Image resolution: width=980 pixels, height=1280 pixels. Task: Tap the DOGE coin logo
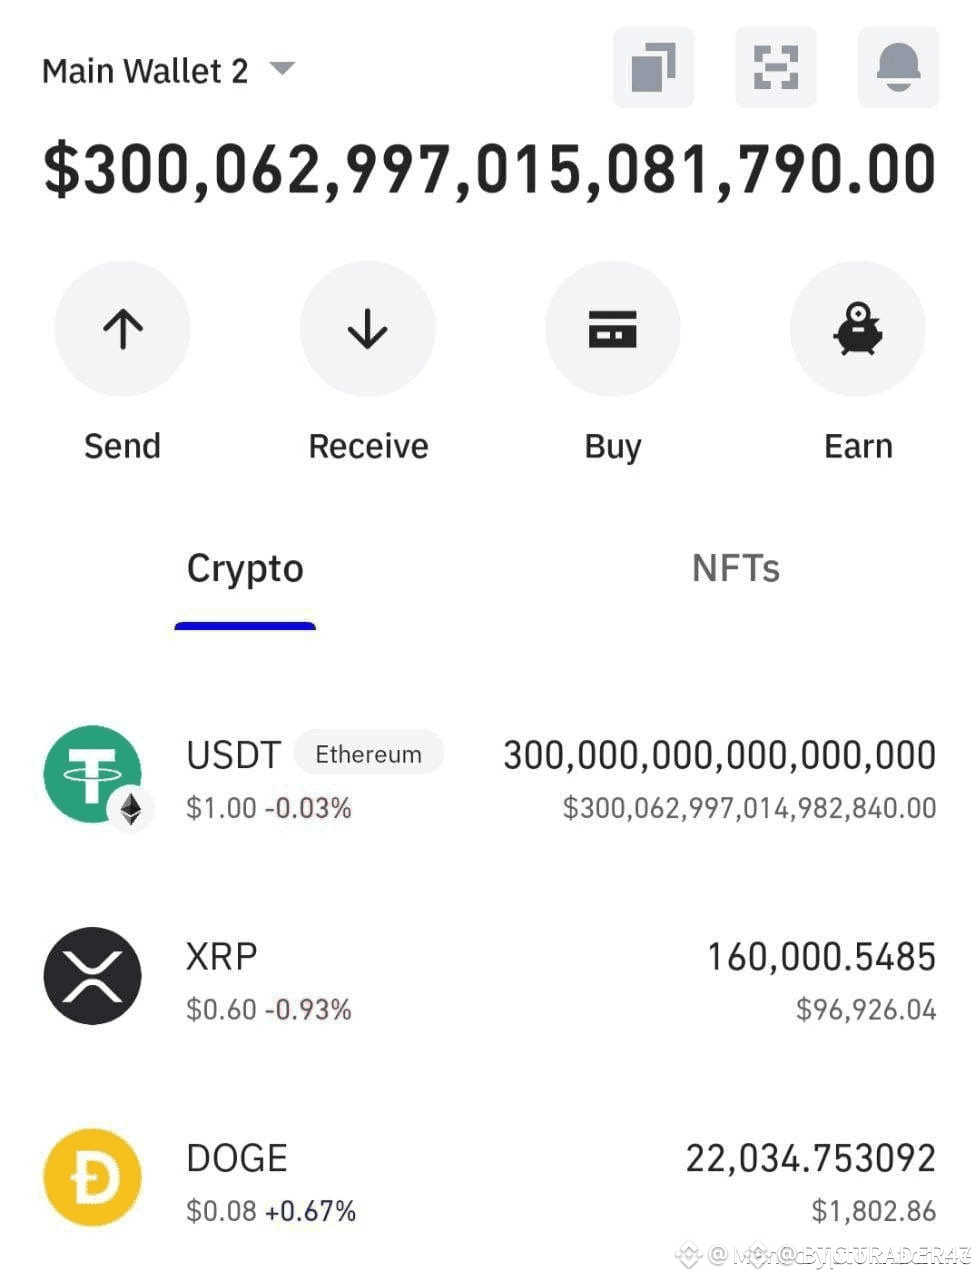point(93,1178)
